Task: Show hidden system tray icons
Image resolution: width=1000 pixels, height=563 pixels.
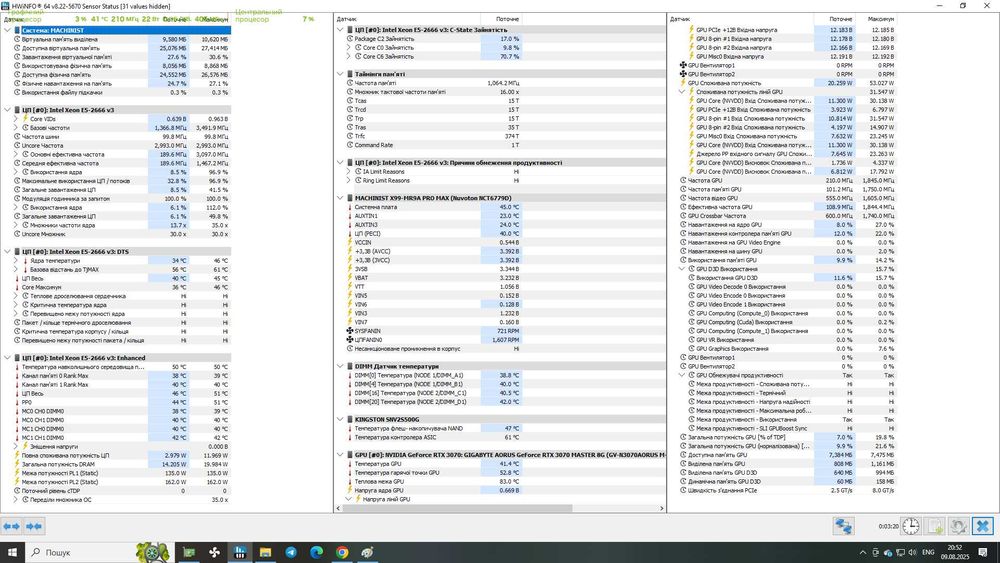Action: (x=863, y=552)
